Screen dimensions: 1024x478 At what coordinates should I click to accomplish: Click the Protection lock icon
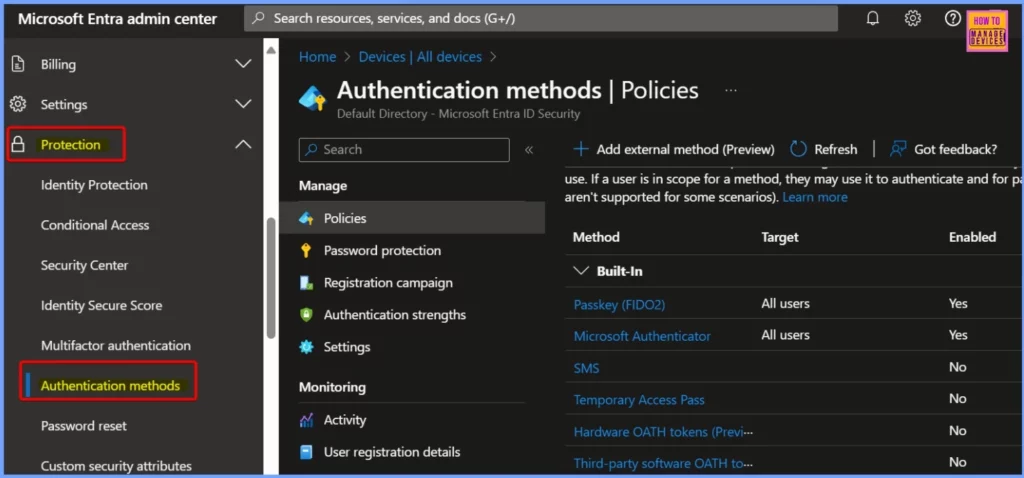pos(18,144)
